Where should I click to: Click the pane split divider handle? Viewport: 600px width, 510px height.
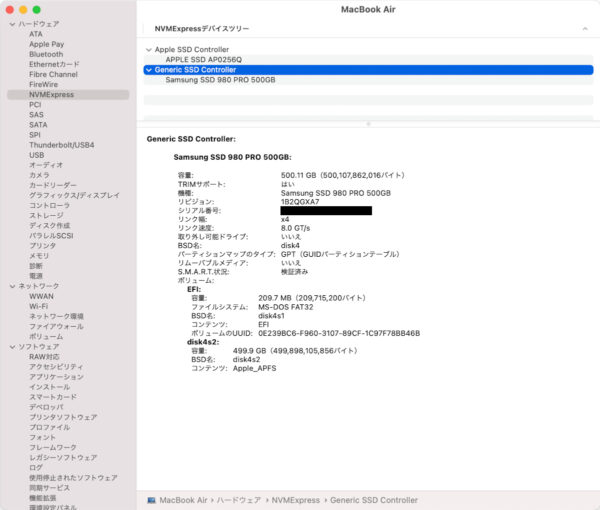368,124
